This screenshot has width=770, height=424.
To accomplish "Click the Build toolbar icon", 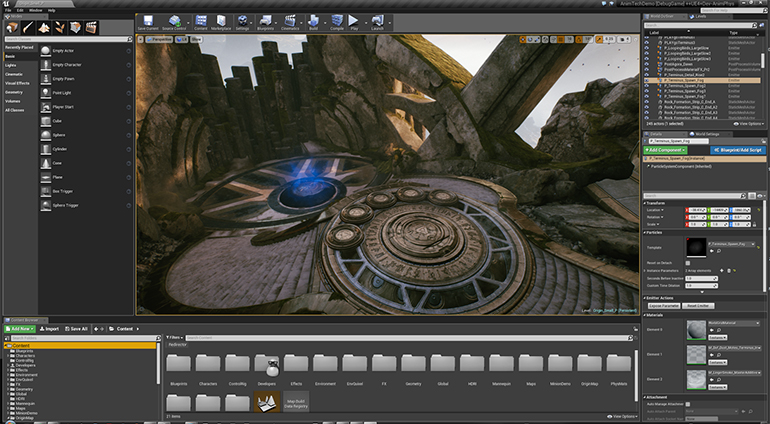I will click(313, 21).
